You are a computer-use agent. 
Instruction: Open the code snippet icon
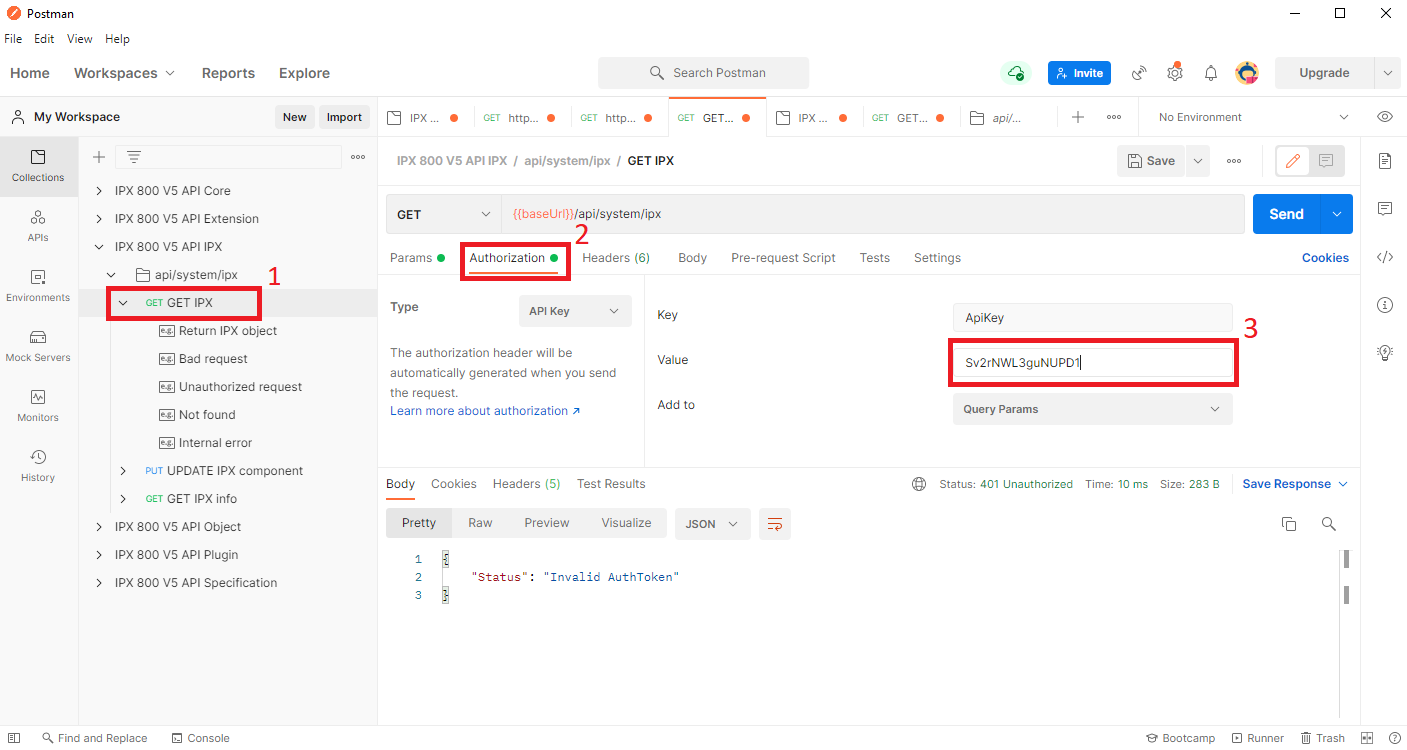1385,257
